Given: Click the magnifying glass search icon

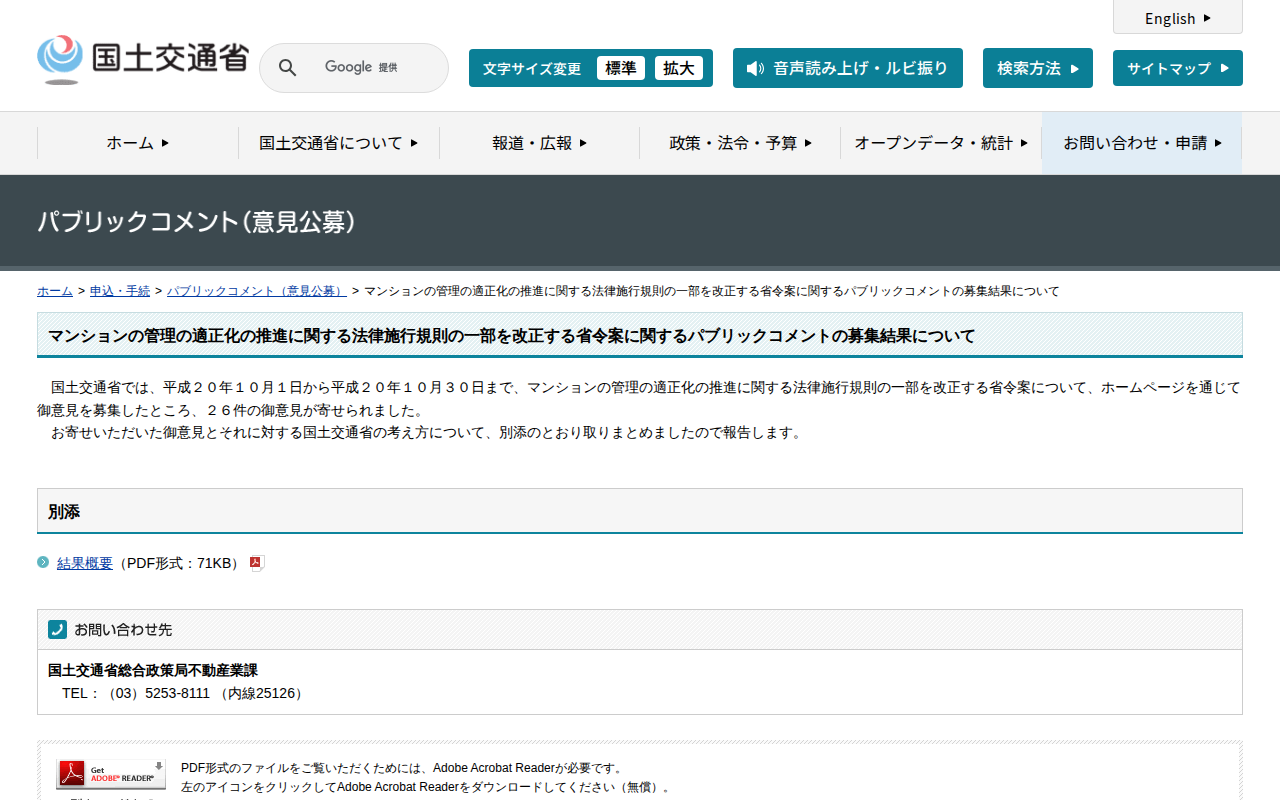Looking at the screenshot, I should point(288,68).
